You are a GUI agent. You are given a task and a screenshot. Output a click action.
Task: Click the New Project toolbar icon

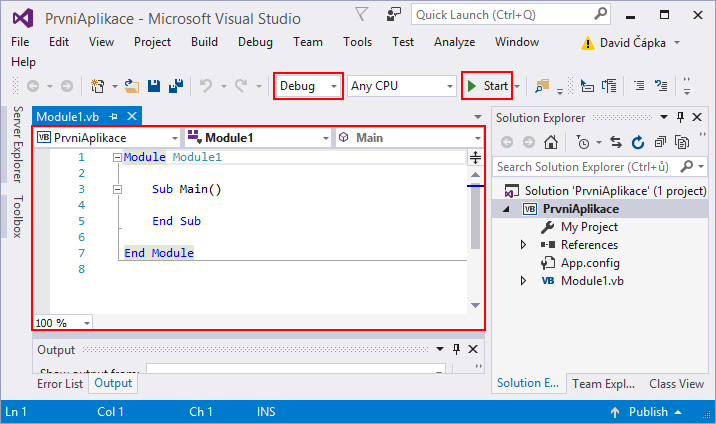(97, 86)
